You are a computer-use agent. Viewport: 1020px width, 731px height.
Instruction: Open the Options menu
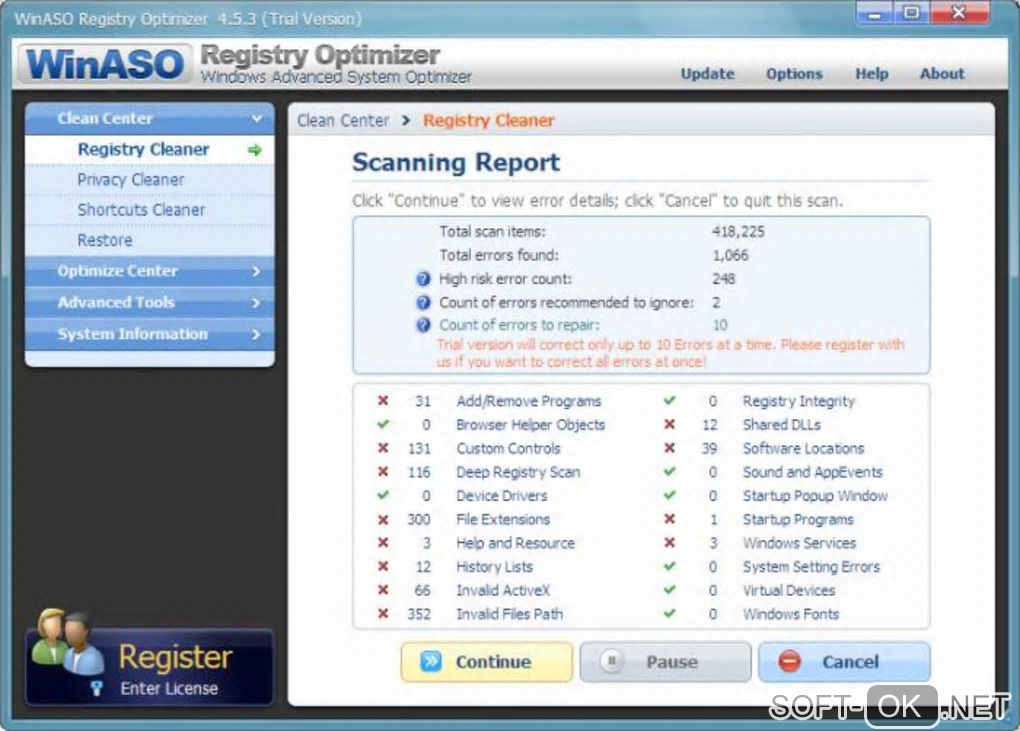[794, 73]
